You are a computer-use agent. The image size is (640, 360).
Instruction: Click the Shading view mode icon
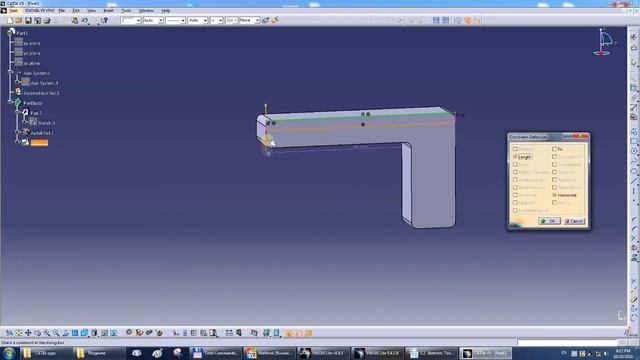94,333
